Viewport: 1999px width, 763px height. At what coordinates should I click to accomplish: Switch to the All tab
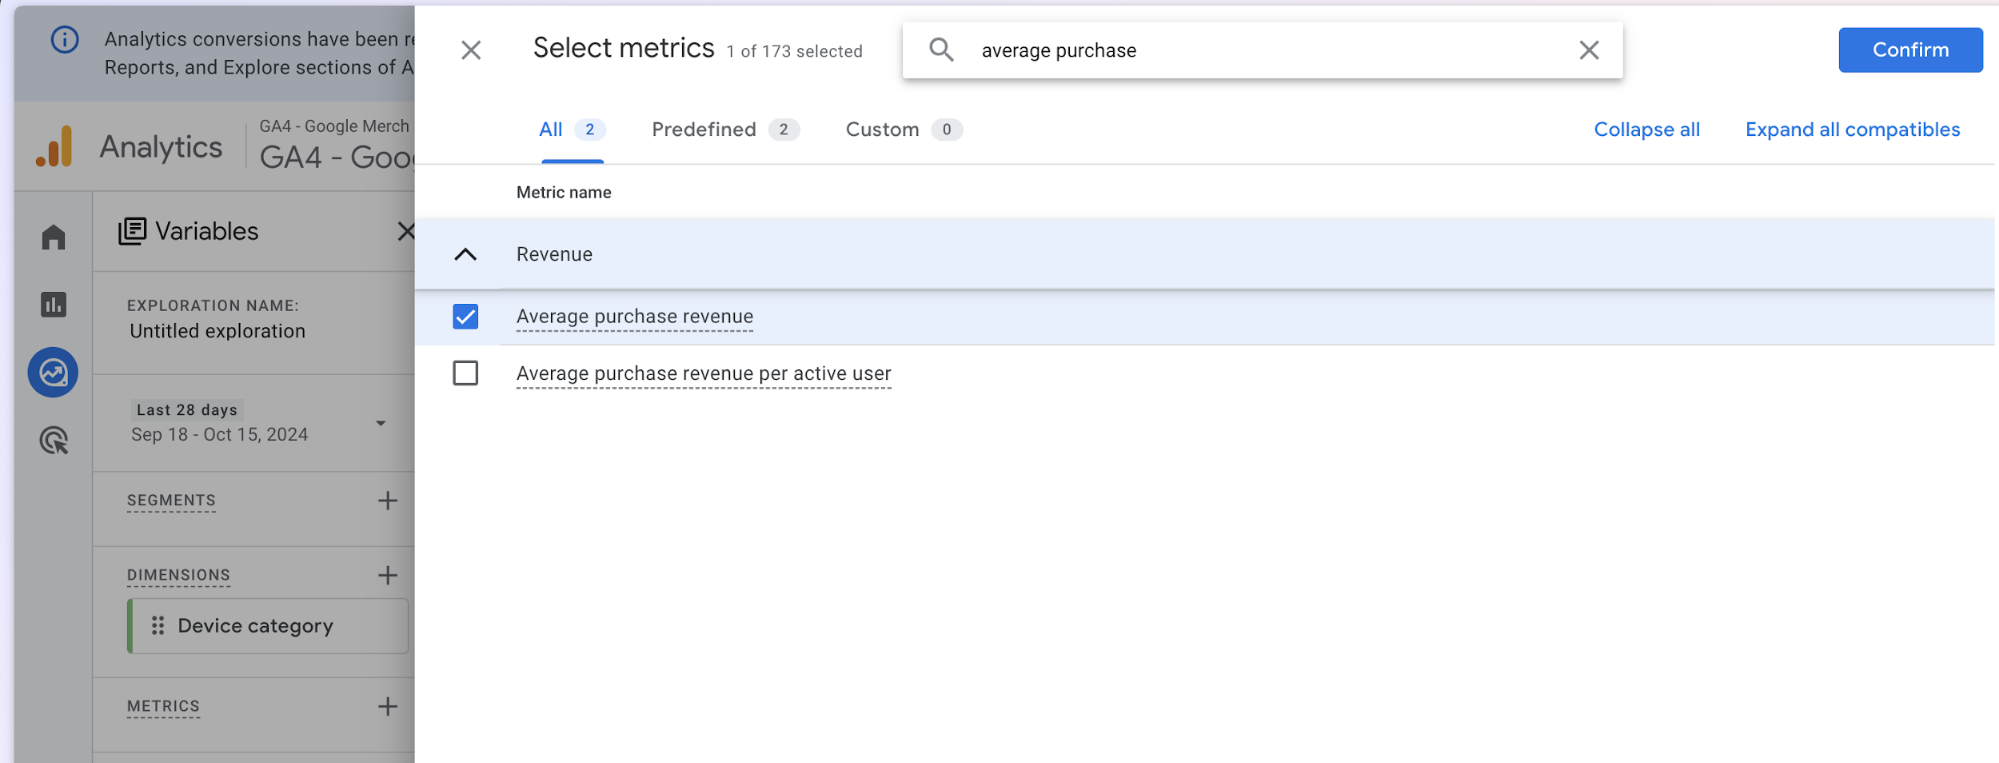pos(571,130)
